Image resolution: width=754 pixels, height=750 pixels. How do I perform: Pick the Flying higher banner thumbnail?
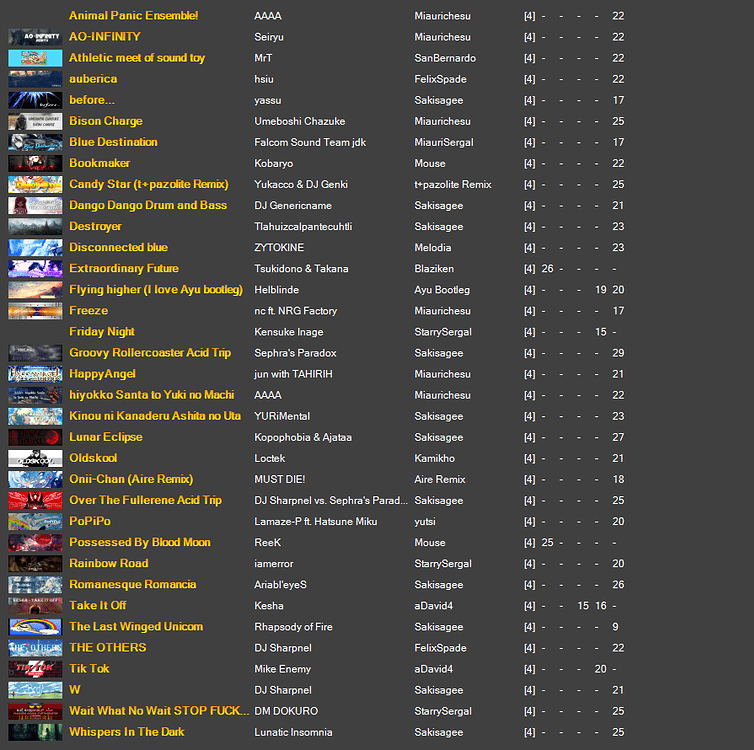click(x=35, y=290)
